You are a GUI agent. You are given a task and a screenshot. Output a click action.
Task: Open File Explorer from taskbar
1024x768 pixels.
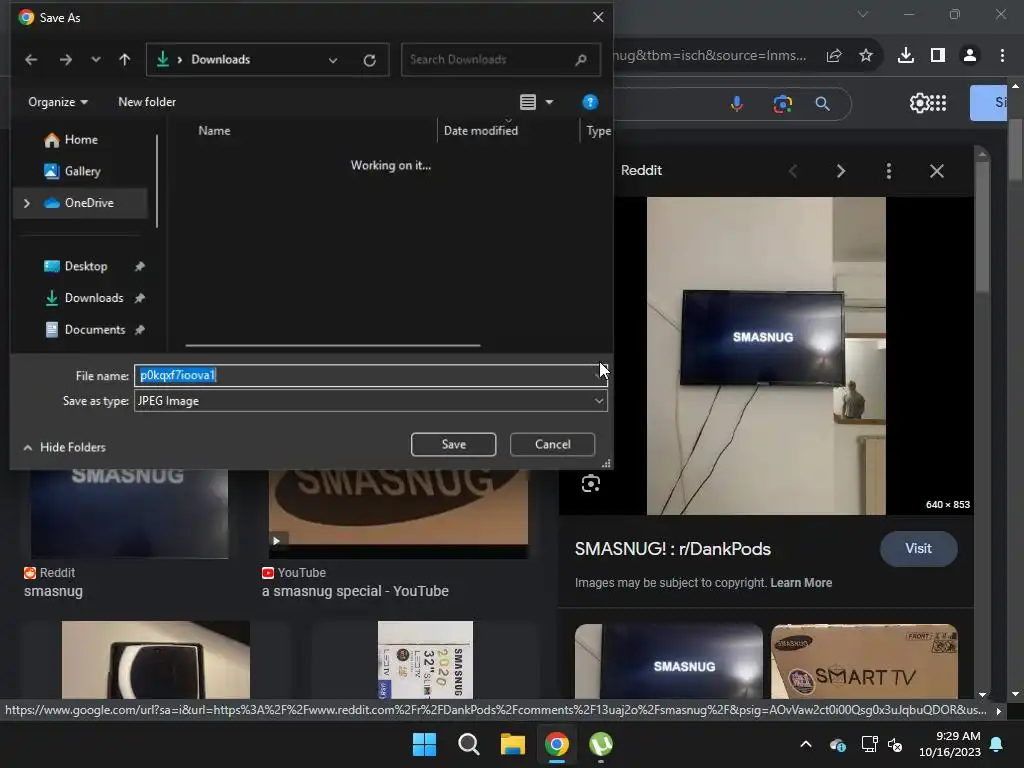pyautogui.click(x=513, y=744)
